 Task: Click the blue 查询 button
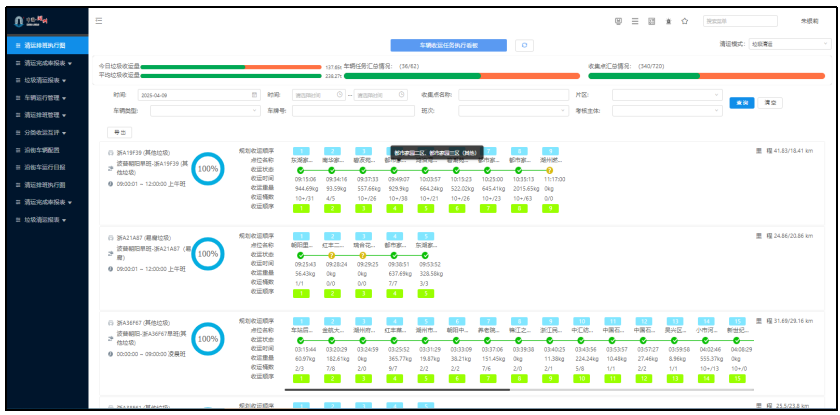(x=741, y=102)
